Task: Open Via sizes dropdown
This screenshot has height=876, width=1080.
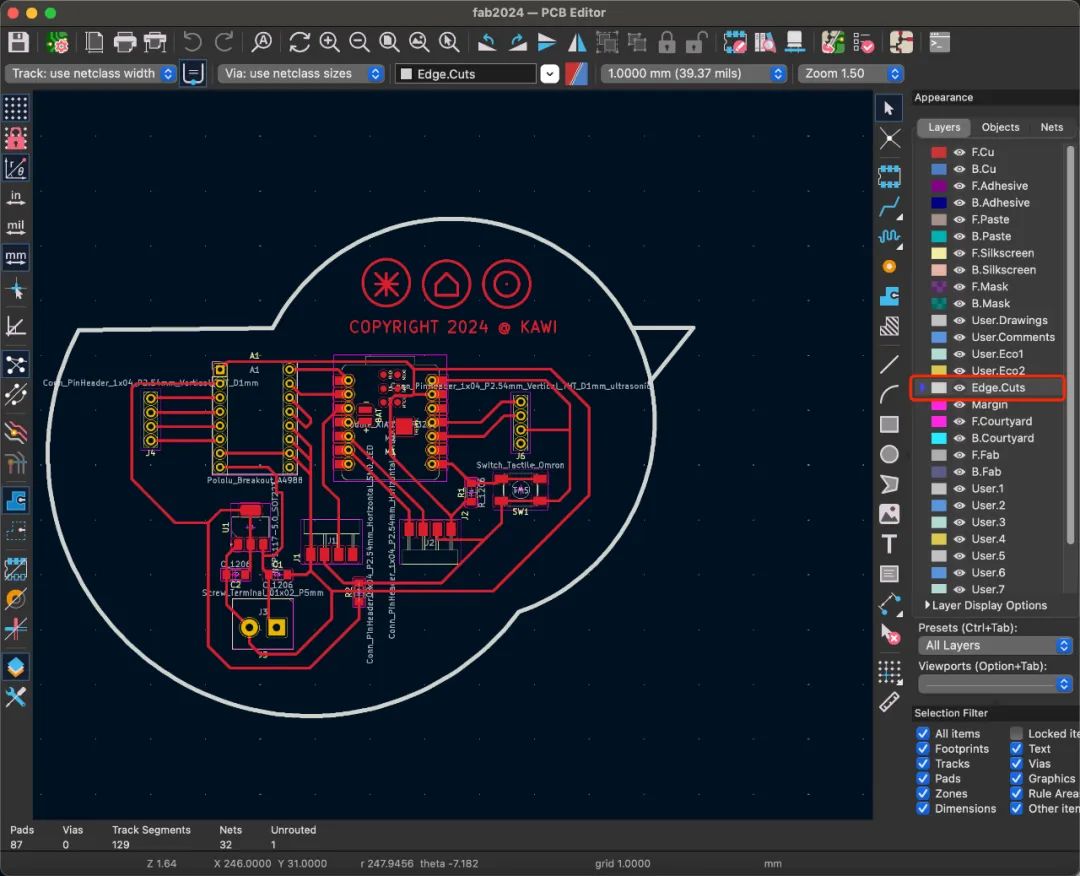Action: pos(301,74)
